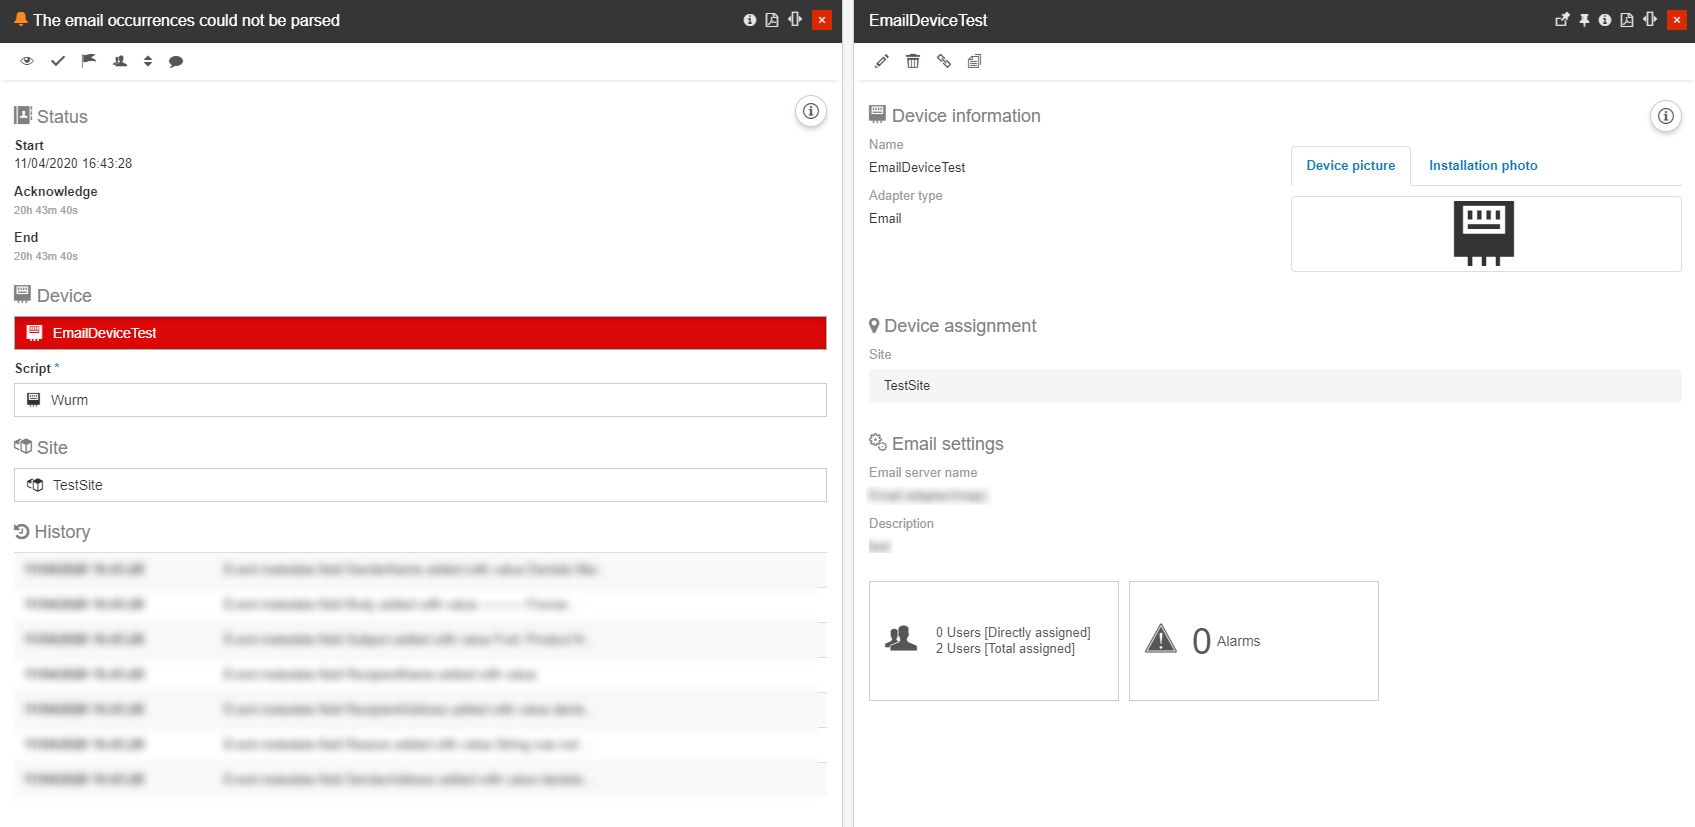Edit device using the pencil icon
Viewport: 1695px width, 827px height.
coord(882,61)
